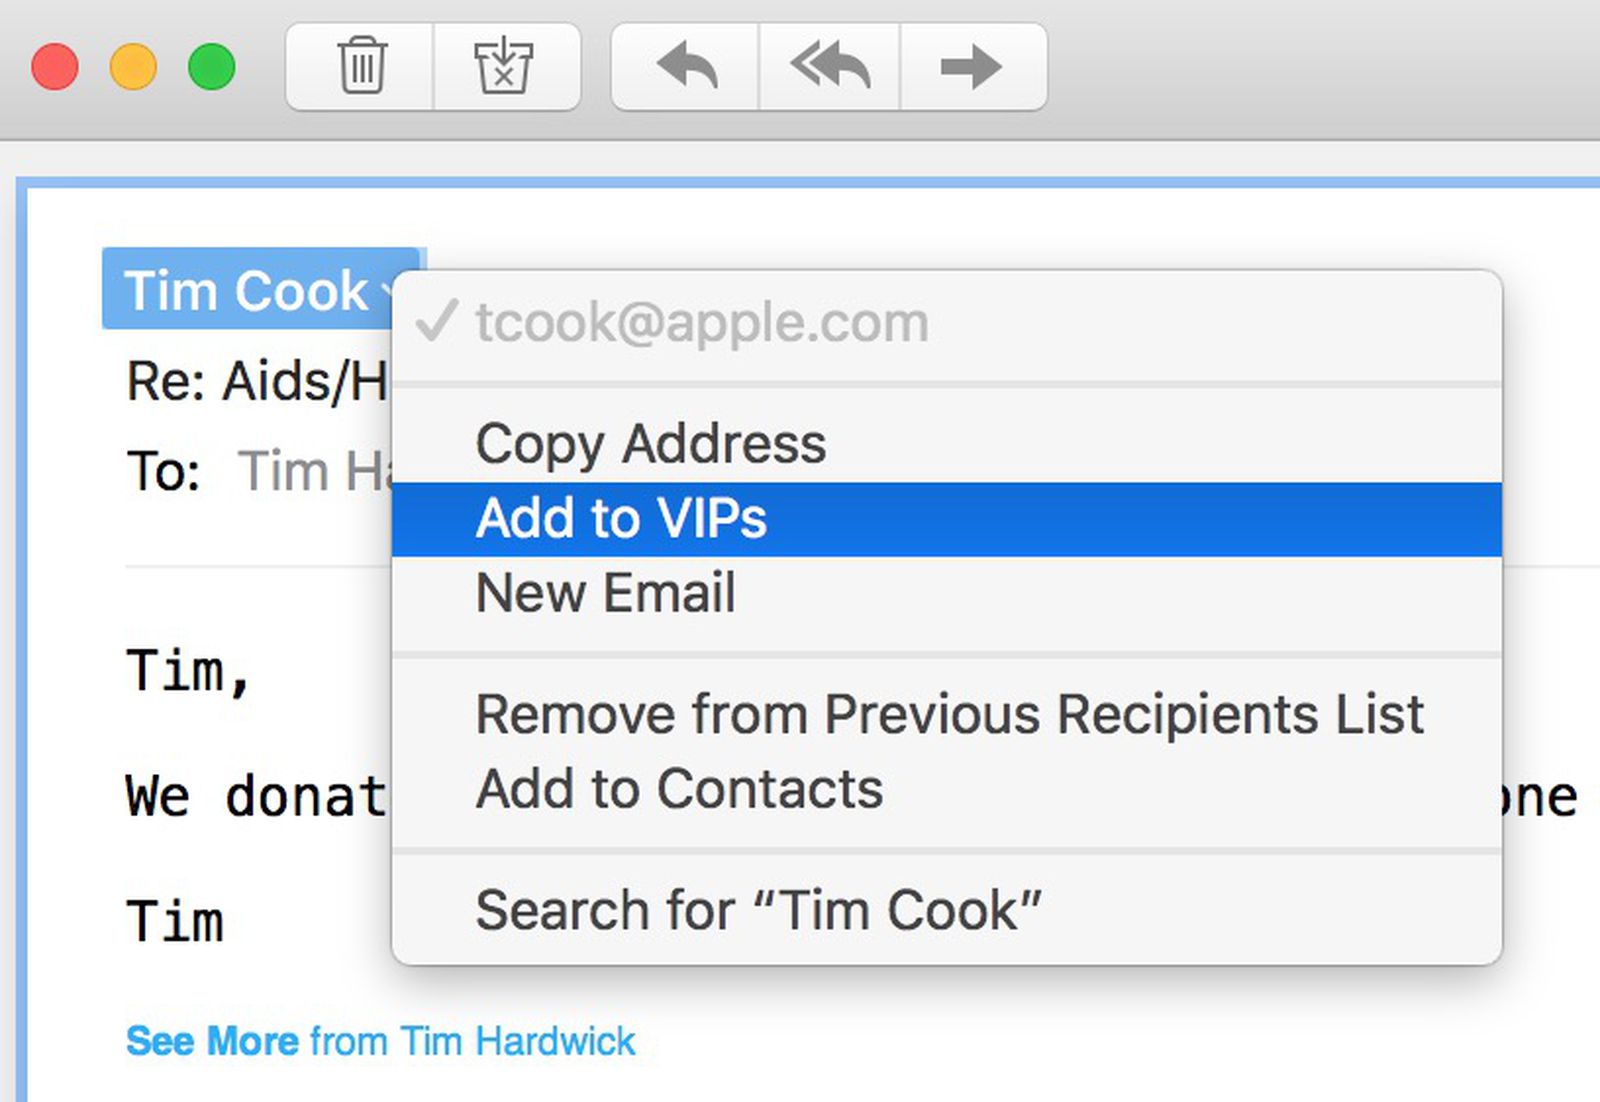
Task: Click the Tim Hardwick recipient in To field
Action: tap(312, 471)
